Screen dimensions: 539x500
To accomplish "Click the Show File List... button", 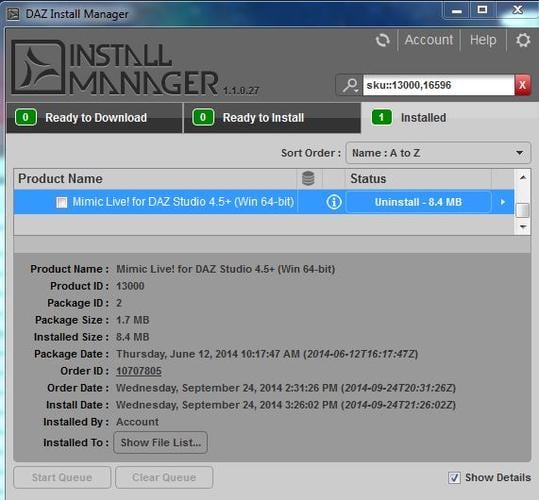I will click(x=161, y=443).
